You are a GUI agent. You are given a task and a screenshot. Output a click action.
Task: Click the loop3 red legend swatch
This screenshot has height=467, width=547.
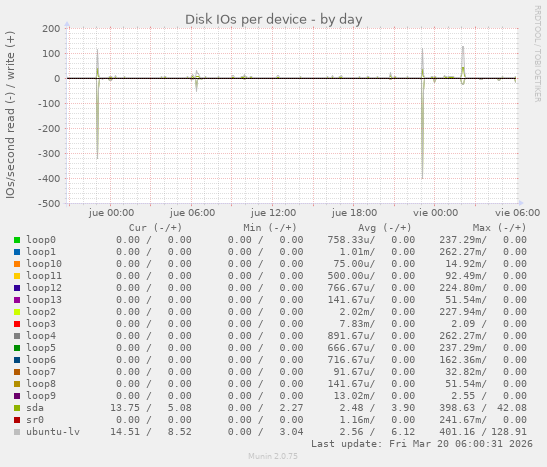tap(17, 324)
